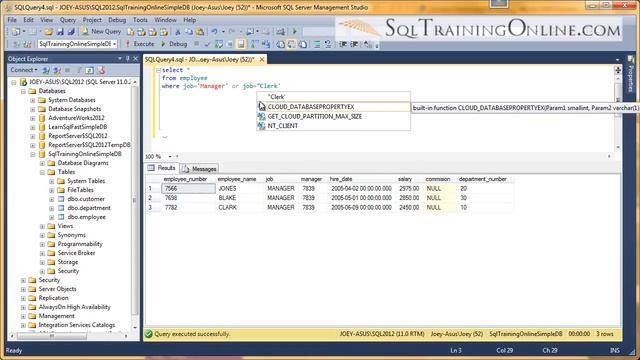
Task: Toggle Object Explorer auto-hide pin
Action: (x=127, y=59)
